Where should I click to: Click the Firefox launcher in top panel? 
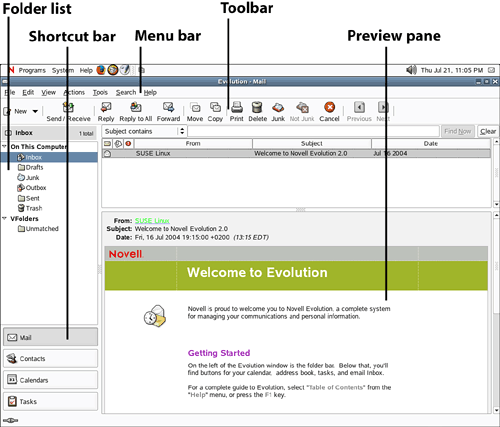pos(101,70)
